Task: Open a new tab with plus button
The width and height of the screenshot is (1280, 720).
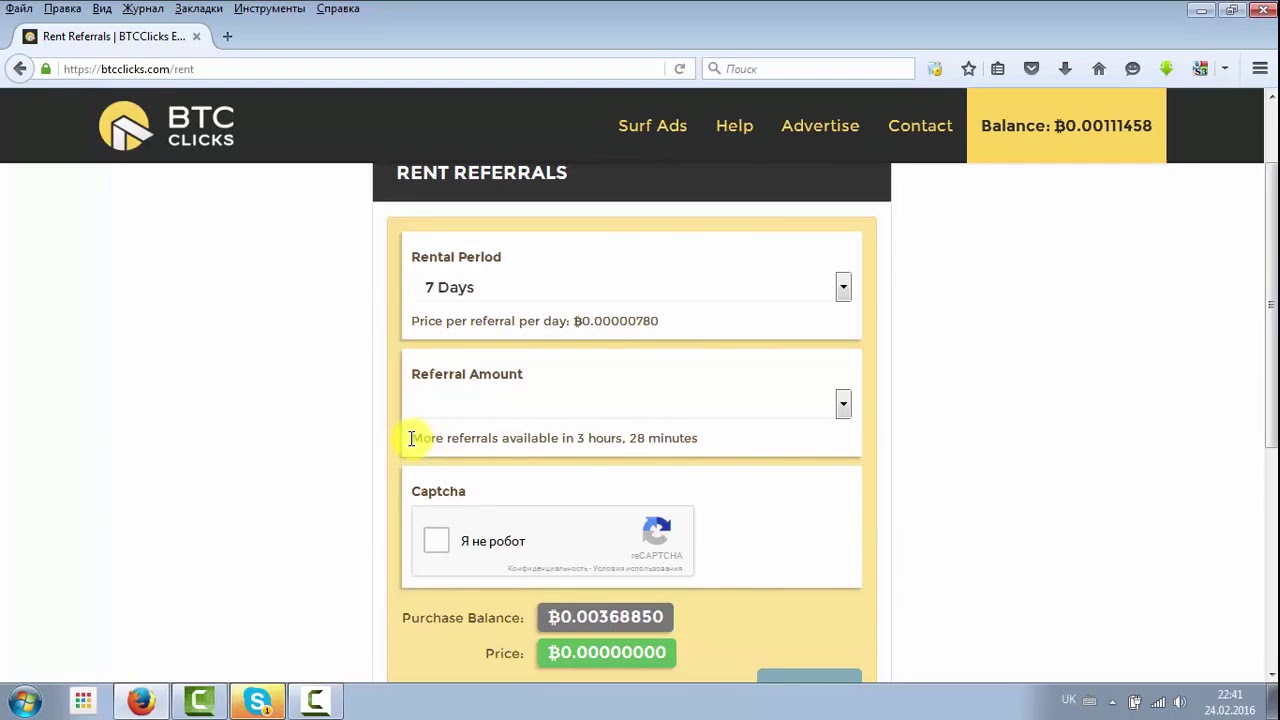Action: click(227, 36)
